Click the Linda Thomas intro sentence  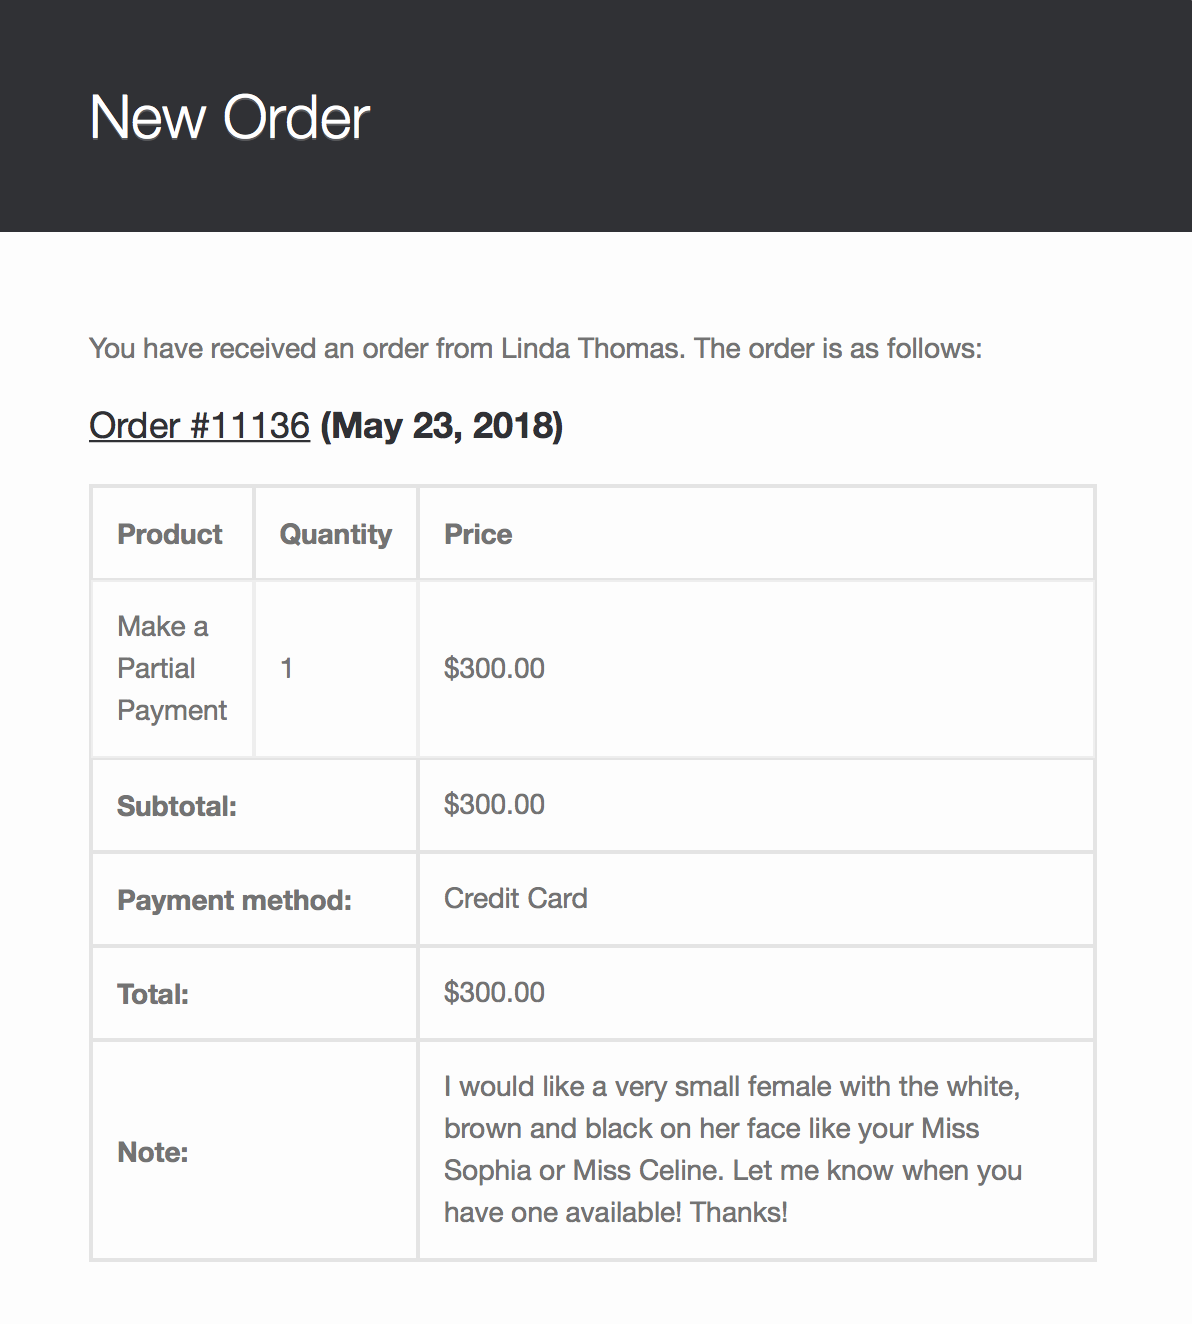pos(536,348)
